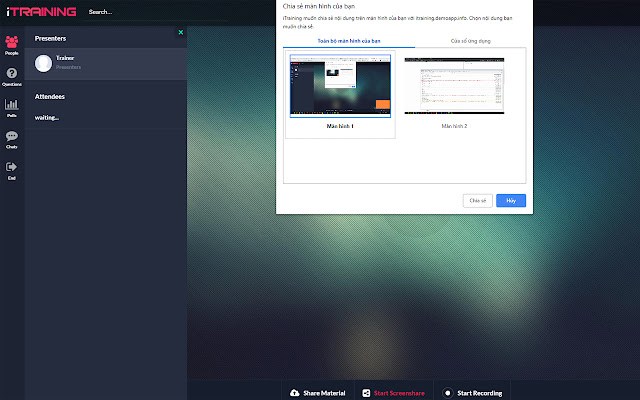Click the blue 'Hủy' cancel button

[x=511, y=201]
